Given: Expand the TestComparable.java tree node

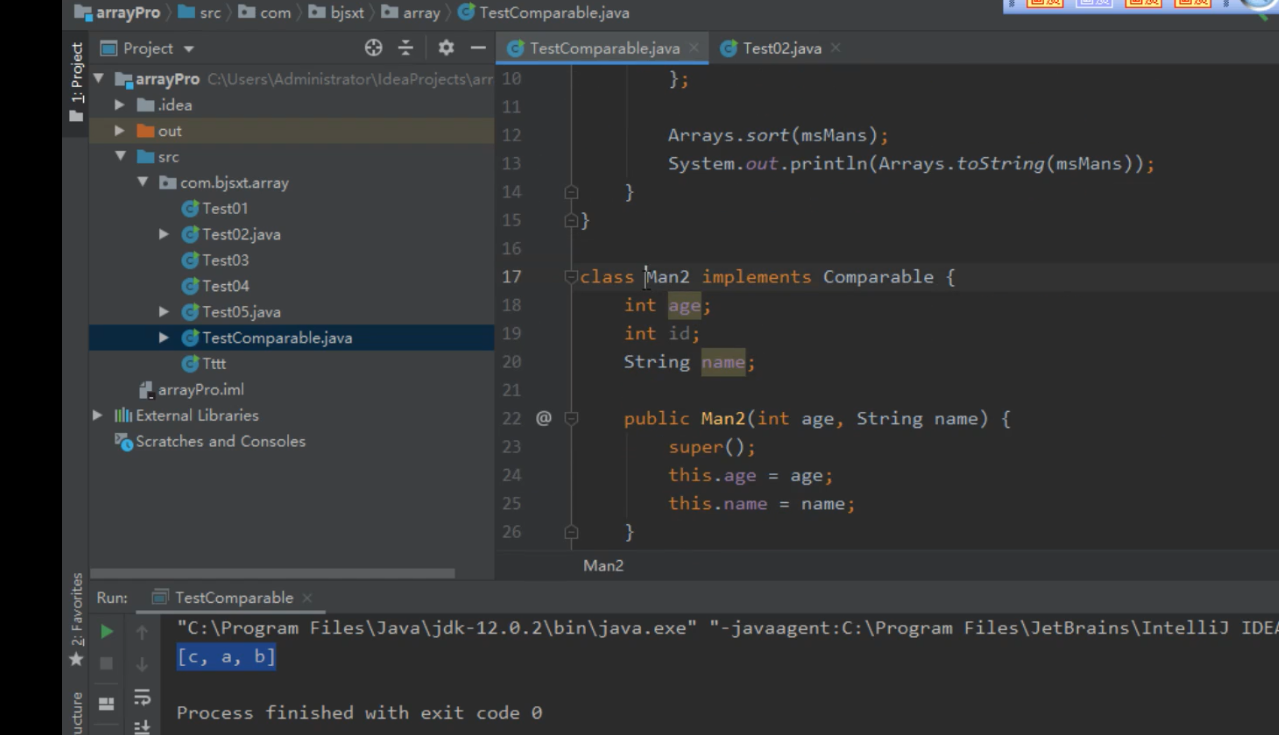Looking at the screenshot, I should pos(164,338).
